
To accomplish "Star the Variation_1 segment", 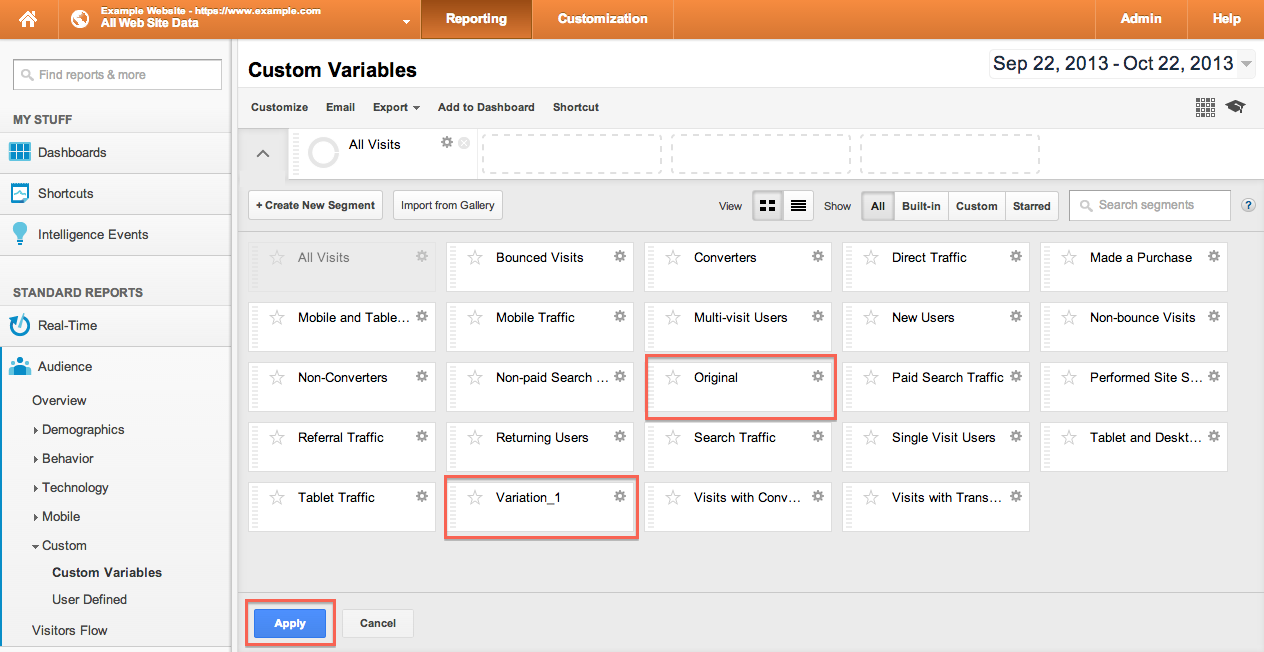I will click(475, 498).
